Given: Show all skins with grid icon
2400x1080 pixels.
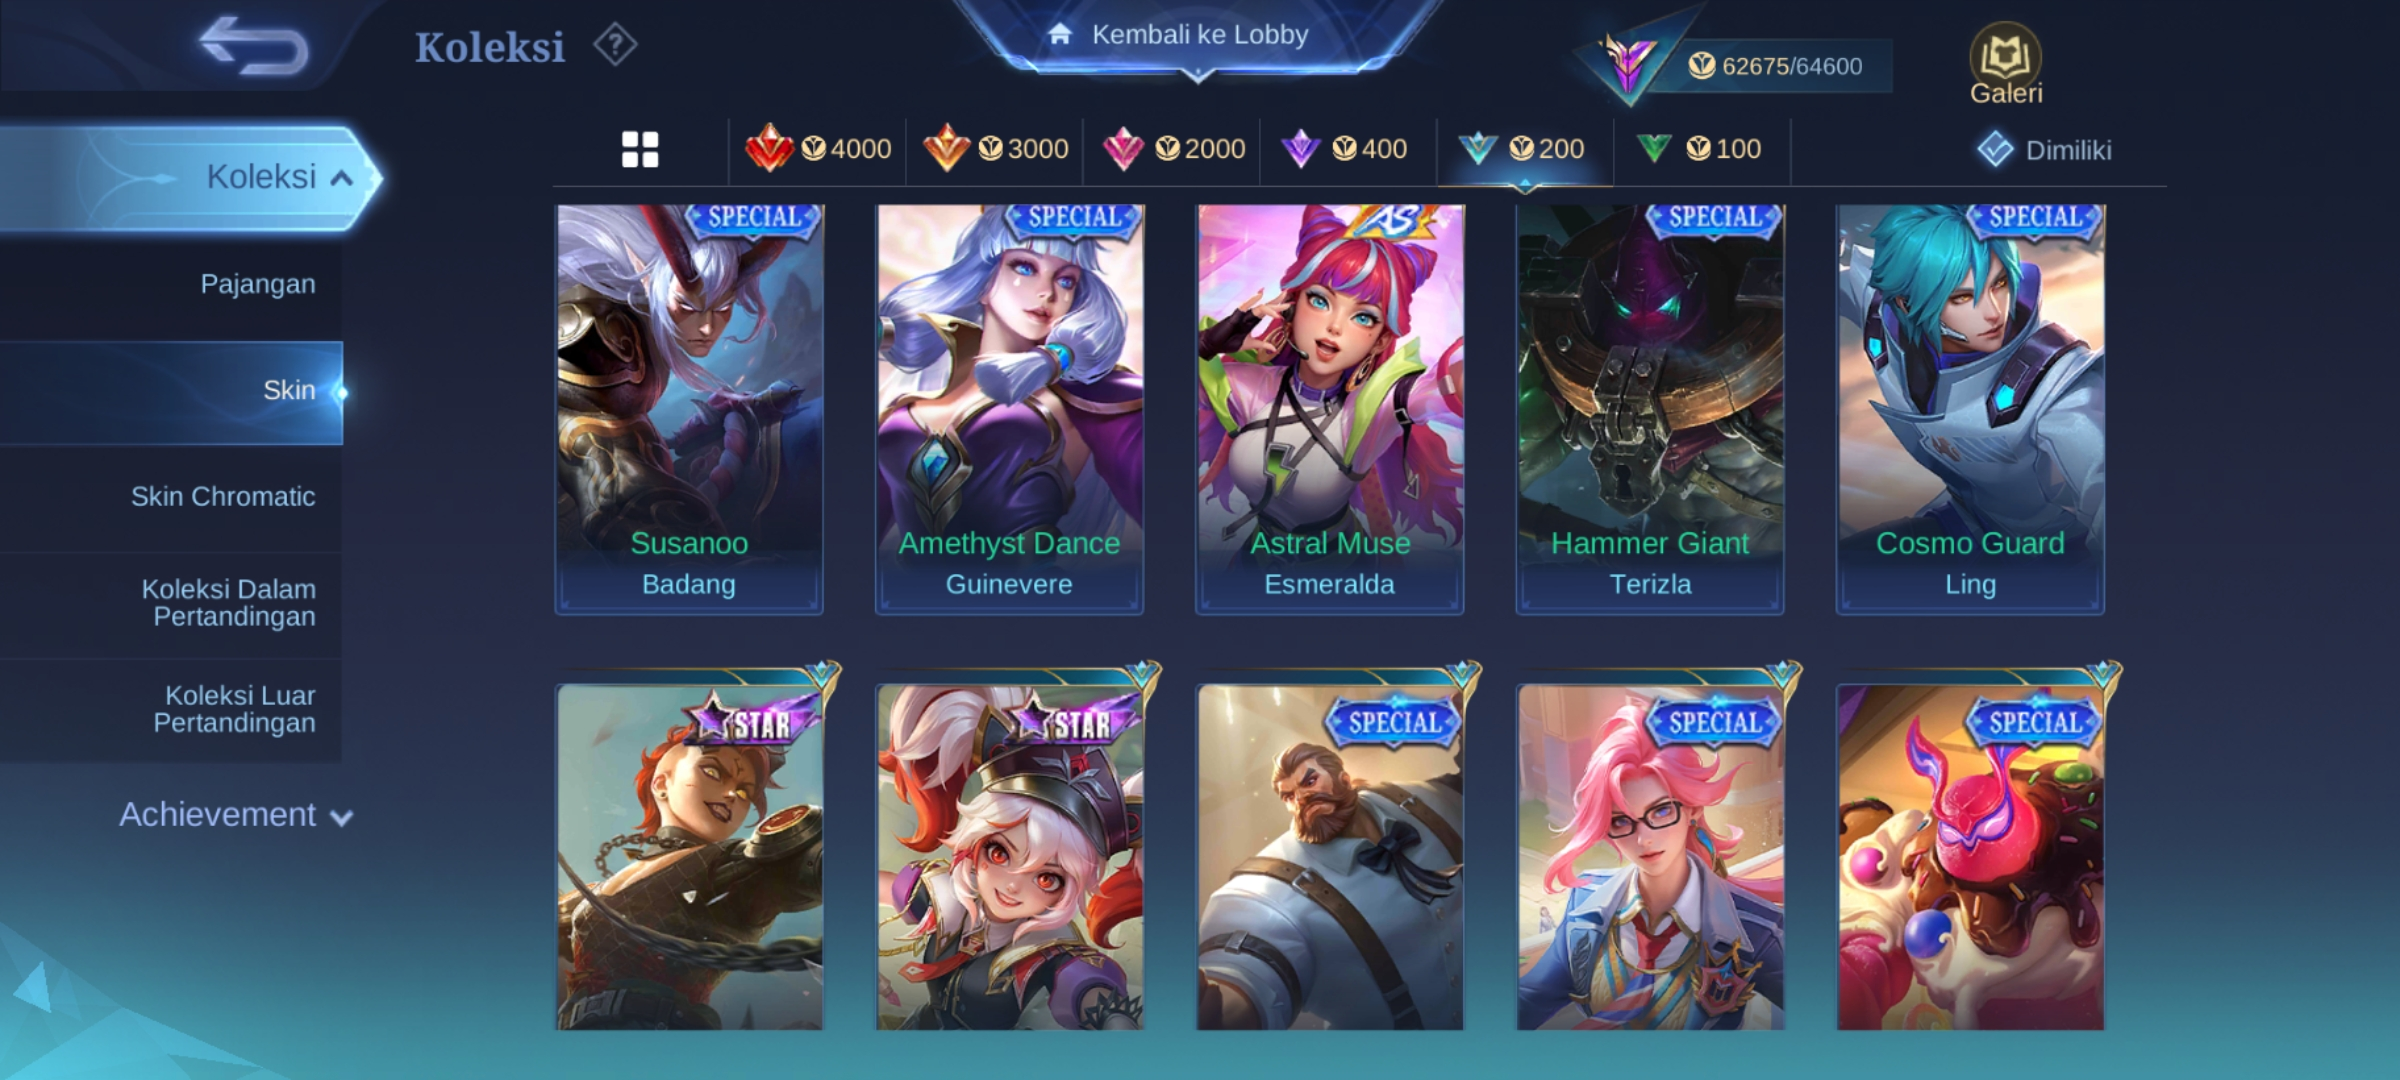Looking at the screenshot, I should coord(640,150).
